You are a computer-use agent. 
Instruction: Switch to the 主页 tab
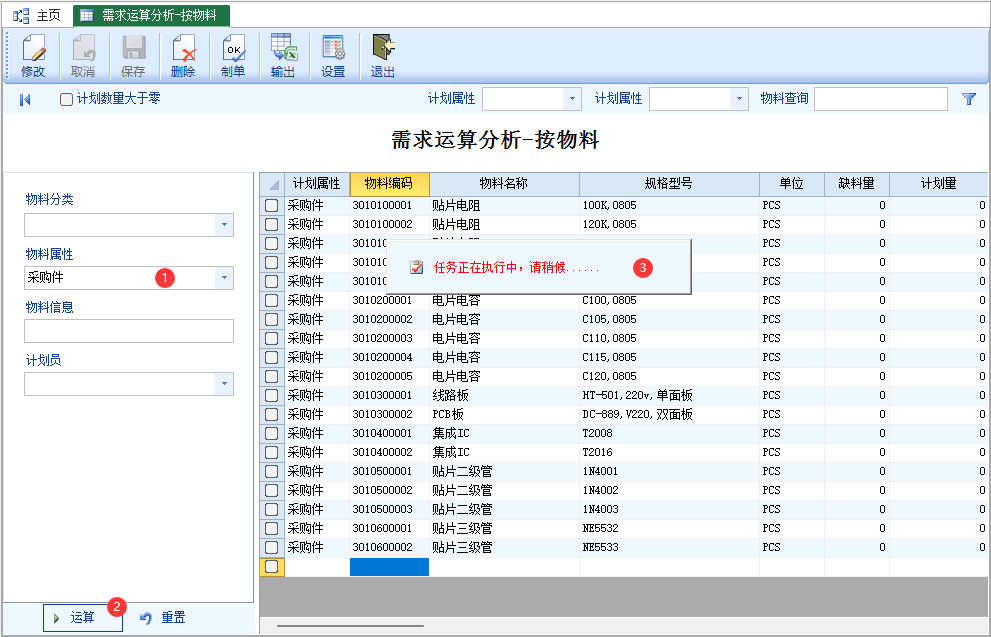coord(37,15)
